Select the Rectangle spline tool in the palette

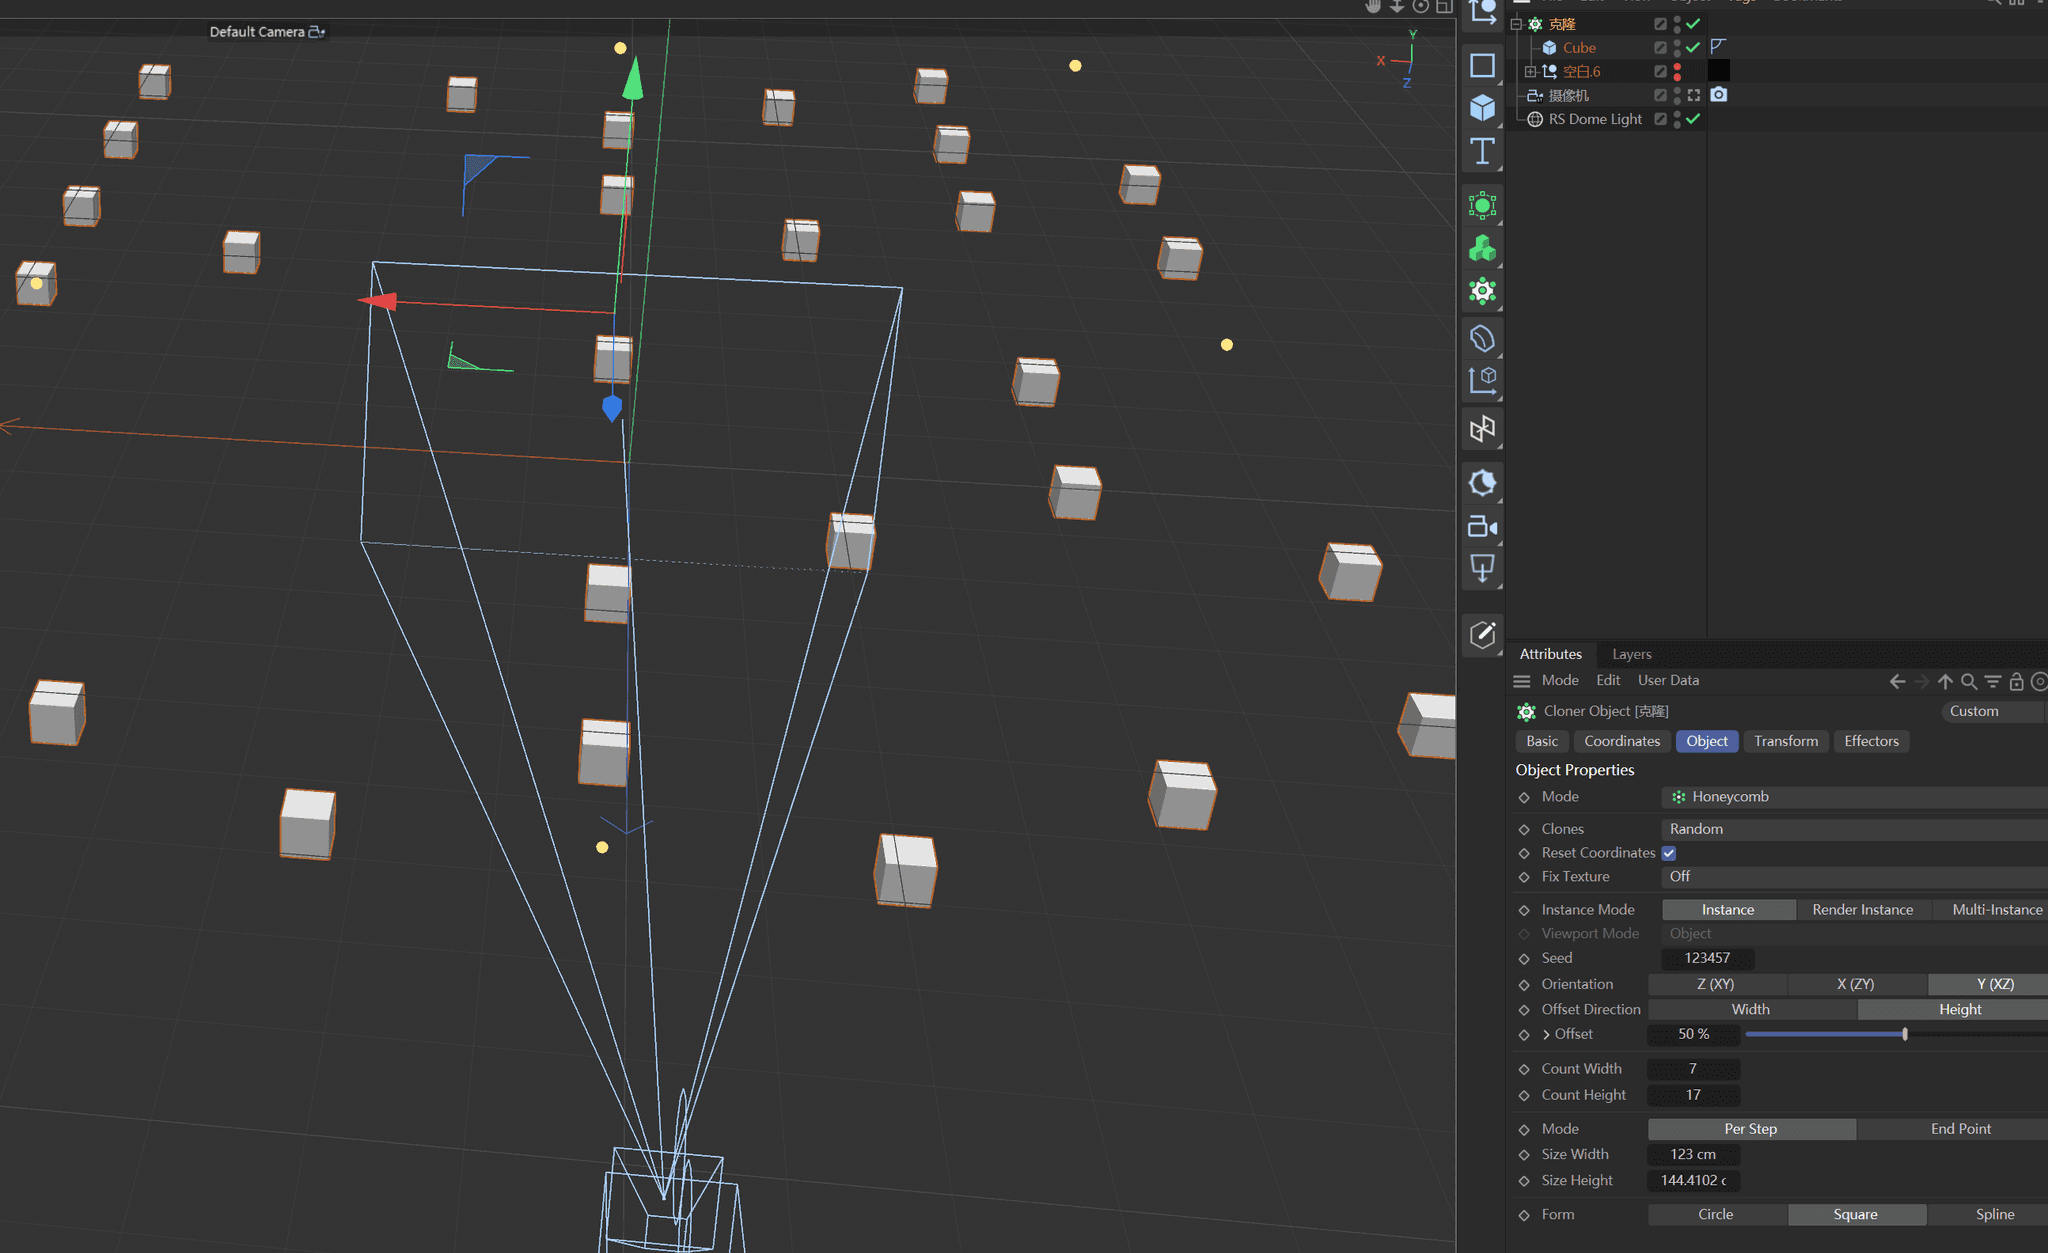pyautogui.click(x=1482, y=66)
